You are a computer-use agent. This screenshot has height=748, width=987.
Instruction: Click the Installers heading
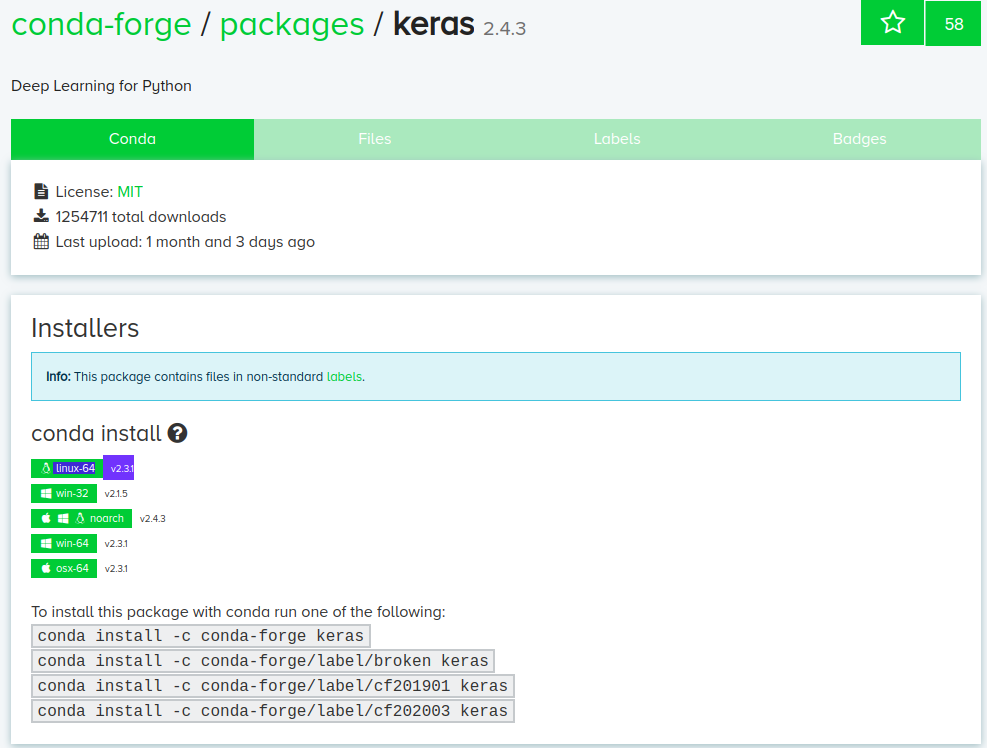pos(85,328)
